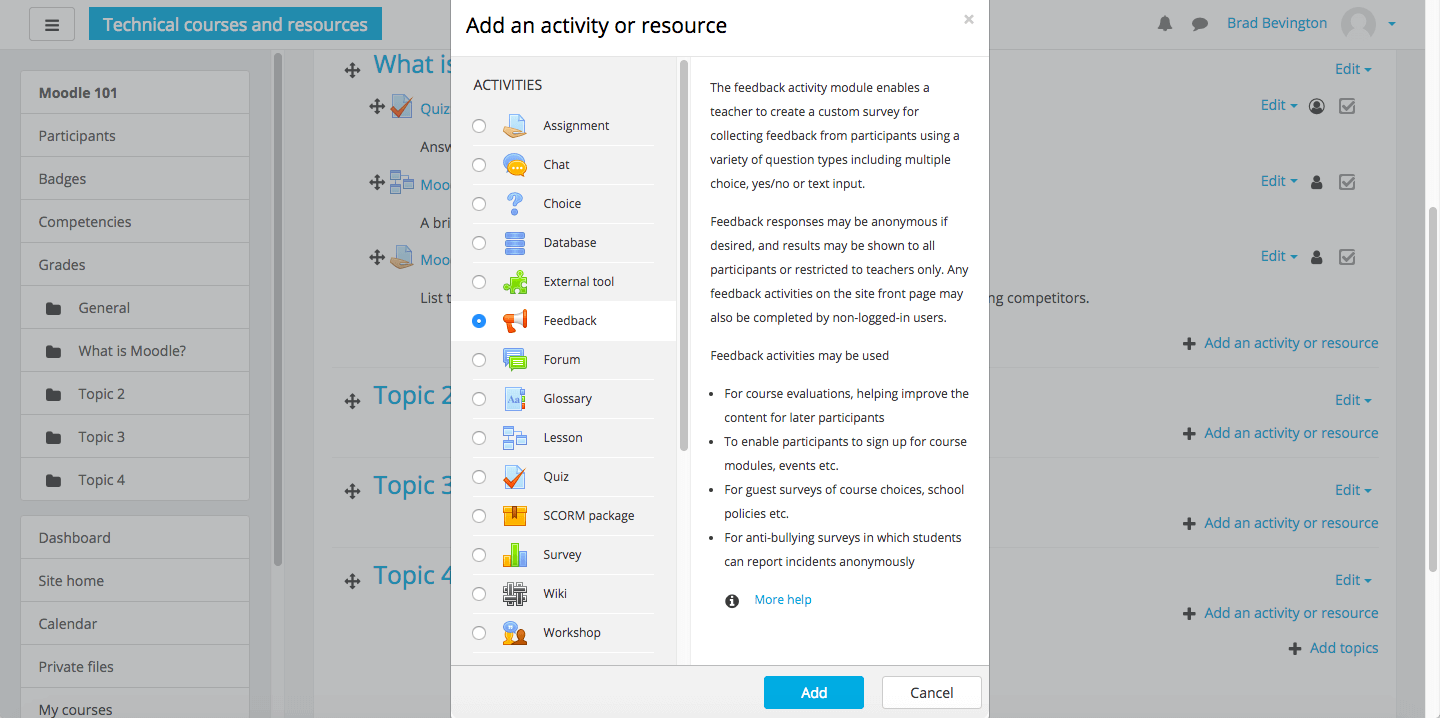
Task: Open Calendar in the side menu
Action: pyautogui.click(x=135, y=624)
